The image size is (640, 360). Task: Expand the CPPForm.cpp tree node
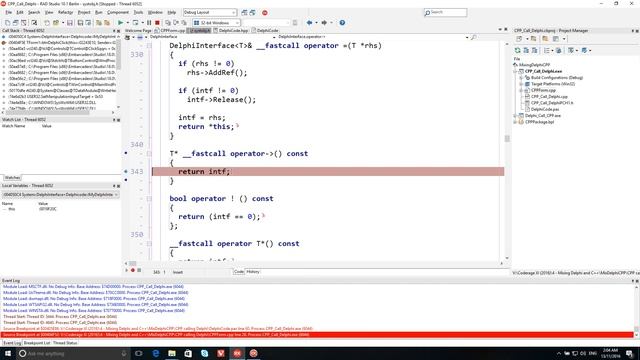[x=521, y=90]
